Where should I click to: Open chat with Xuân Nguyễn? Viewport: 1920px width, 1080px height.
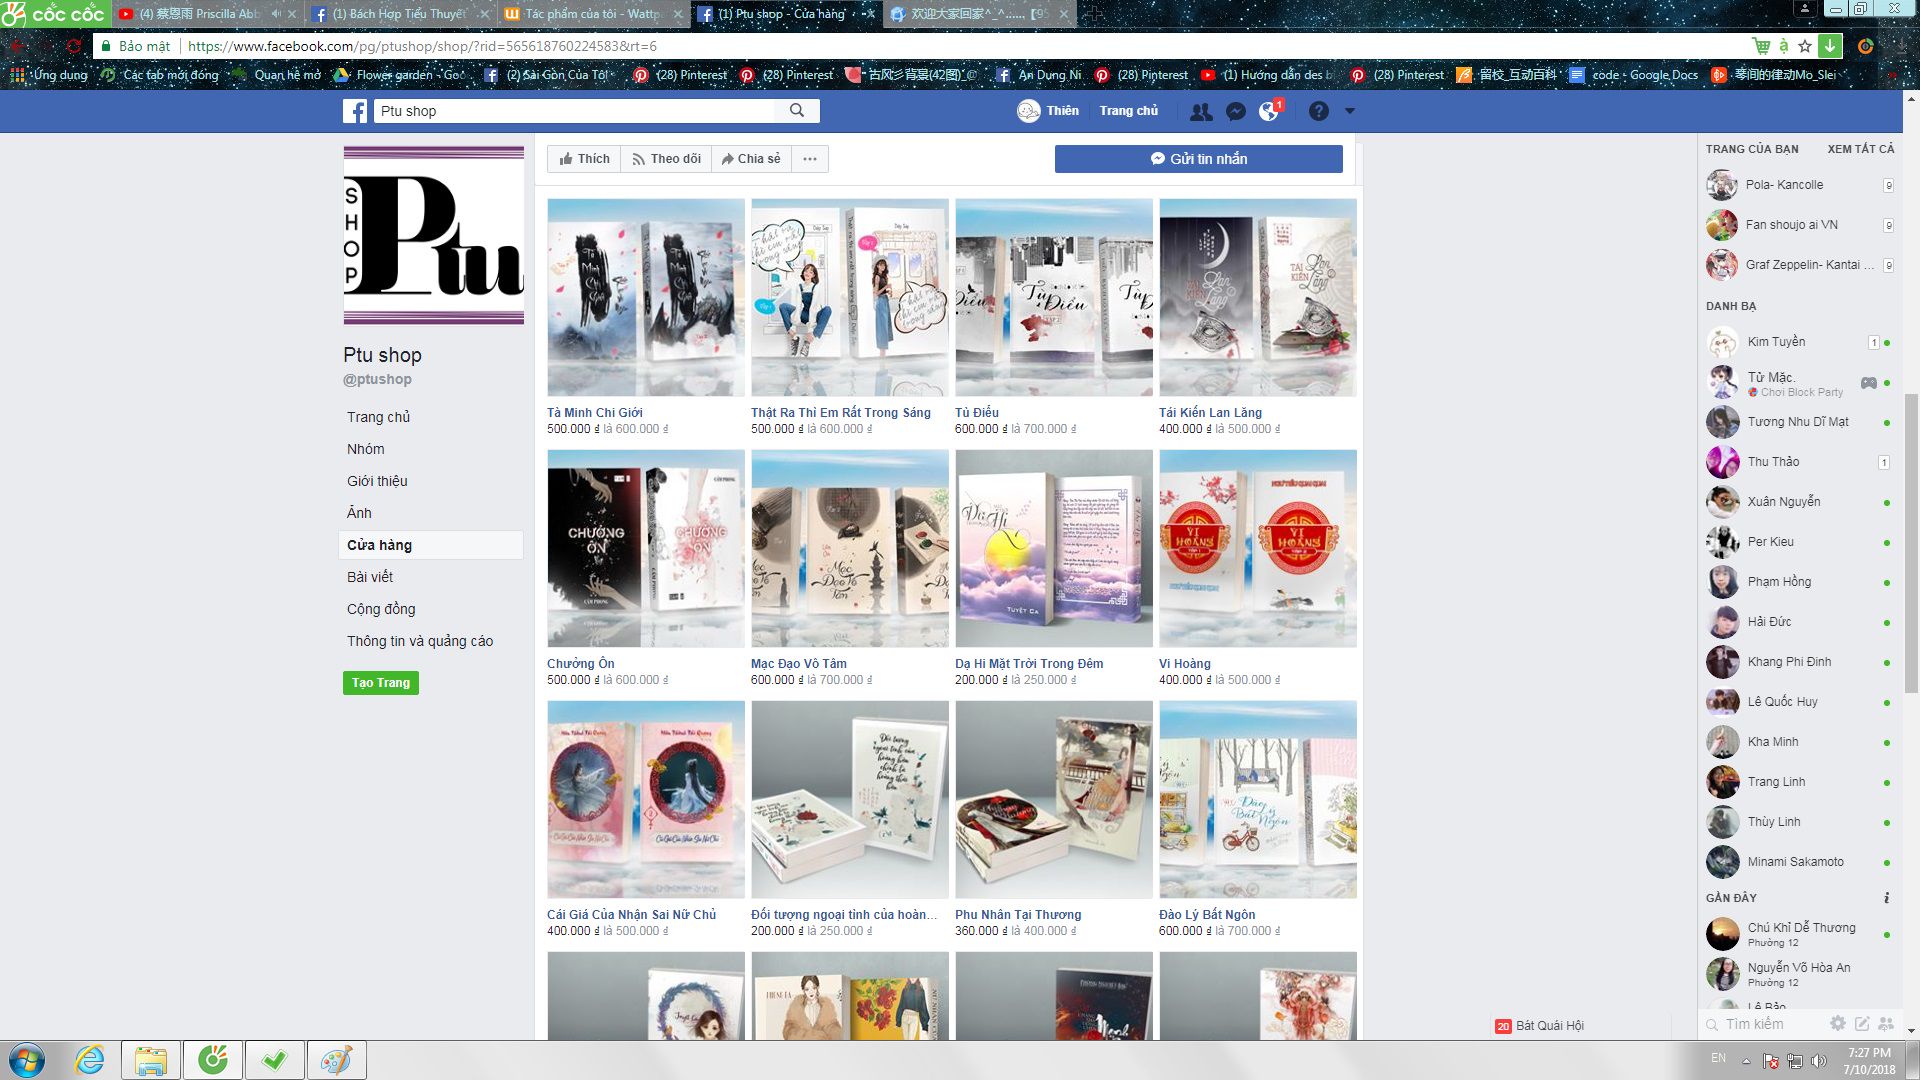pos(1800,502)
